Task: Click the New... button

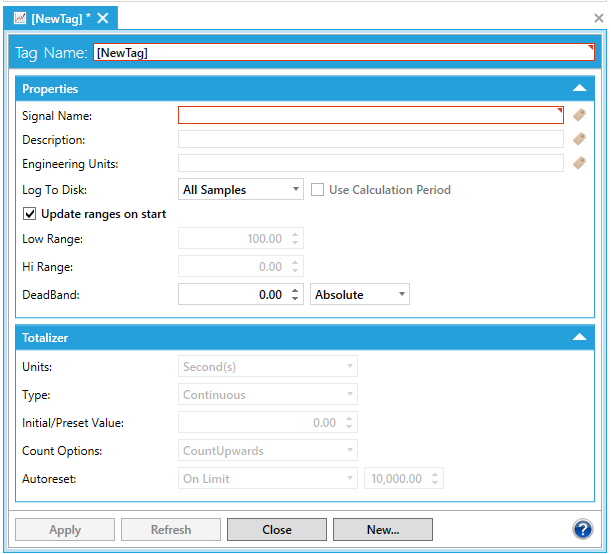Action: (382, 530)
